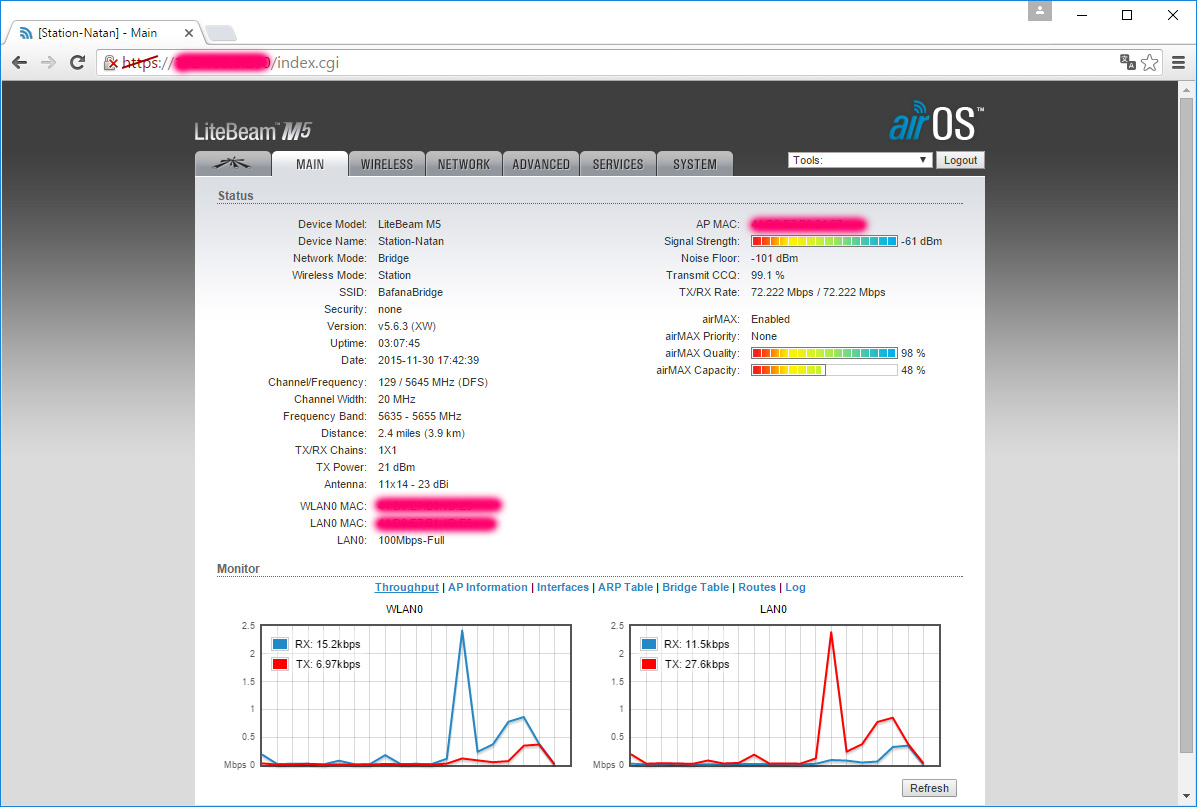1197x807 pixels.
Task: Switch to the MAIN tab
Action: tap(310, 163)
